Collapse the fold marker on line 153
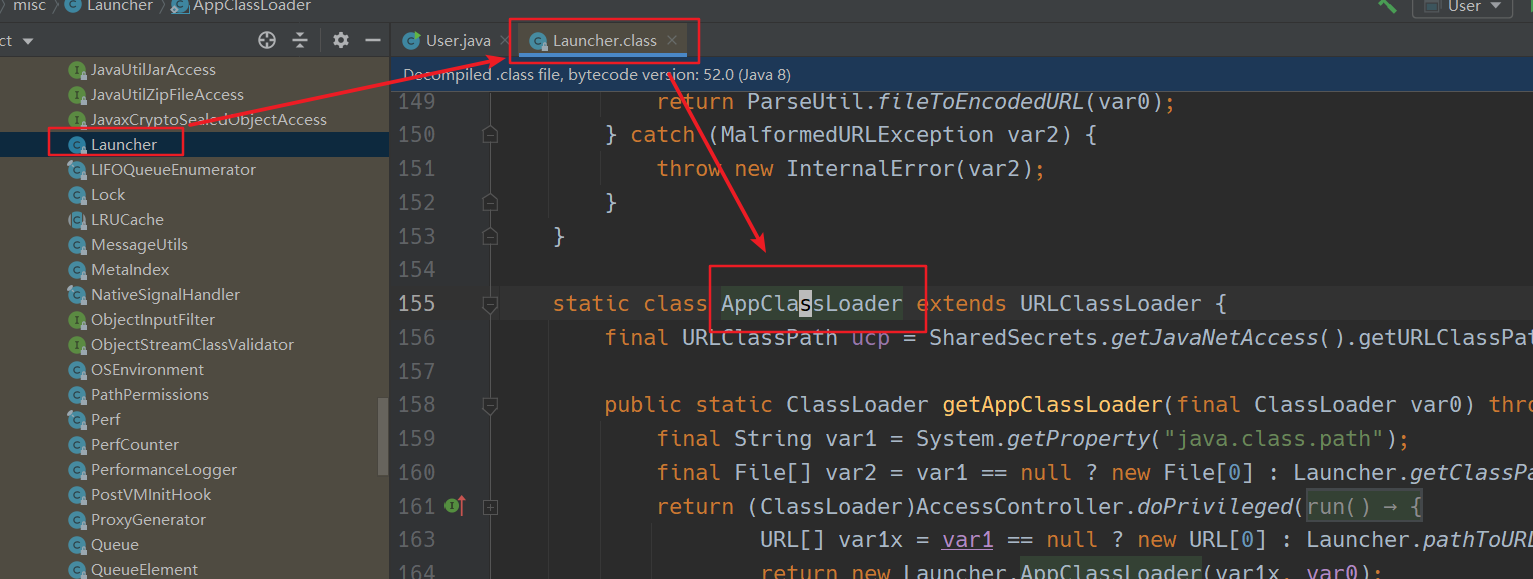This screenshot has height=579, width=1533. point(490,236)
